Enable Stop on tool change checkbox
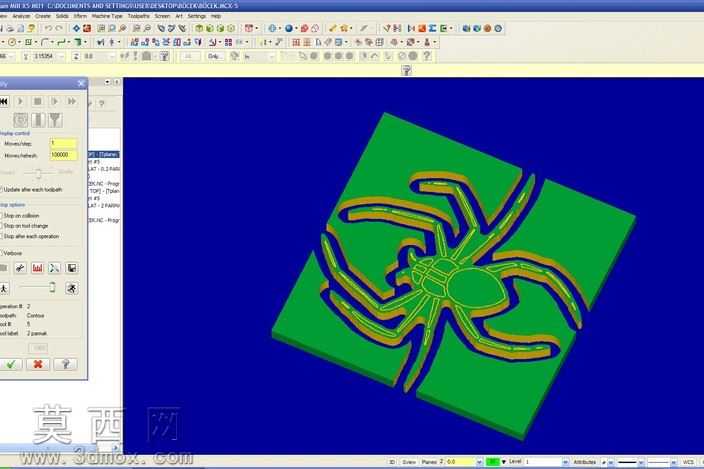Viewport: 704px width, 469px height. click(x=1, y=226)
